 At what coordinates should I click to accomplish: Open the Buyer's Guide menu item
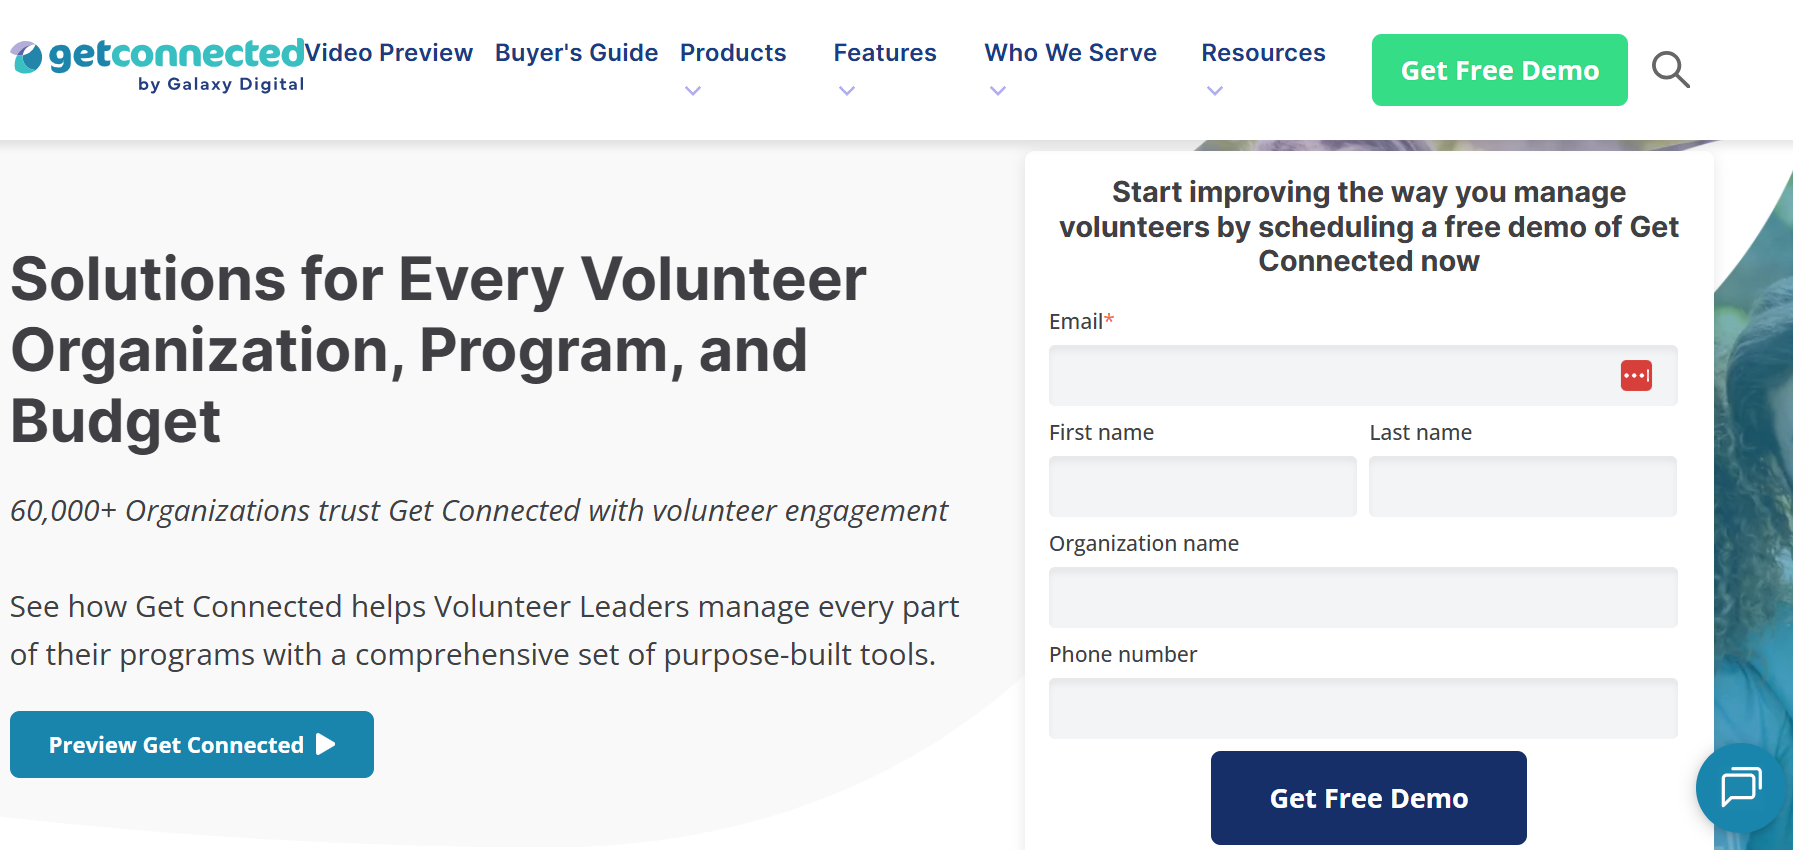[x=576, y=53]
